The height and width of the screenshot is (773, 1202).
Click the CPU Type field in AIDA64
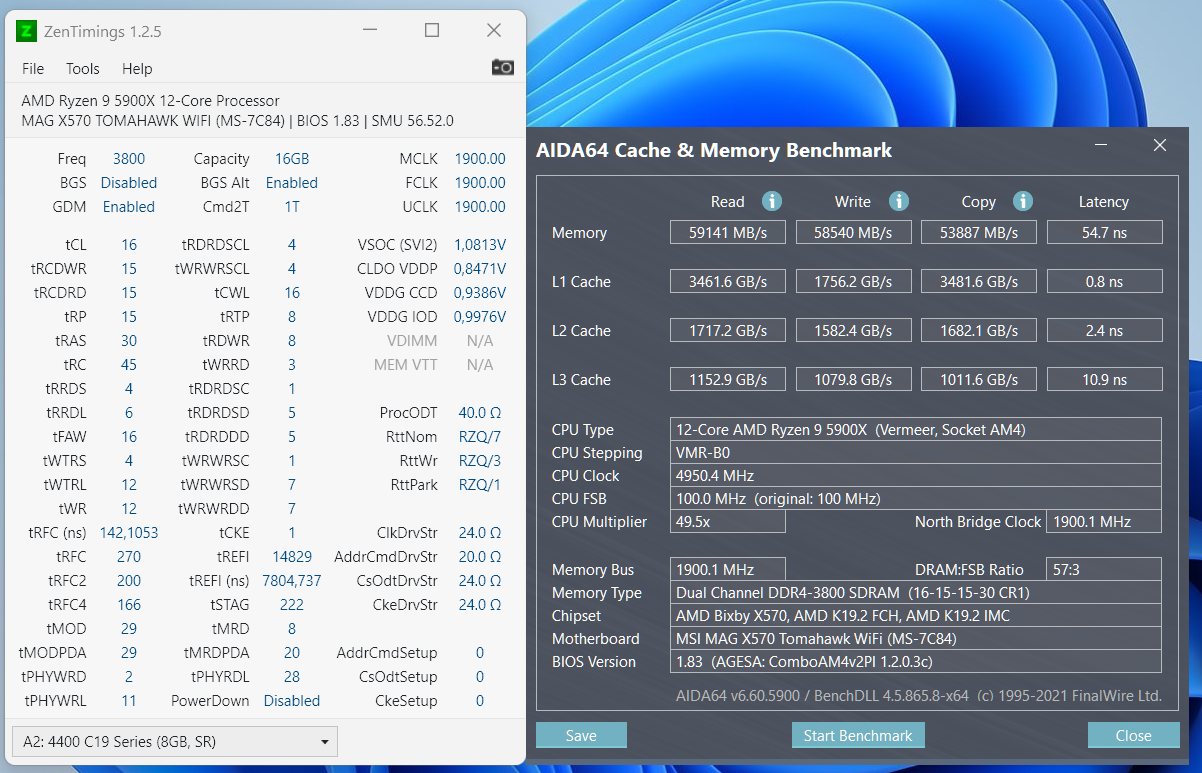[916, 429]
